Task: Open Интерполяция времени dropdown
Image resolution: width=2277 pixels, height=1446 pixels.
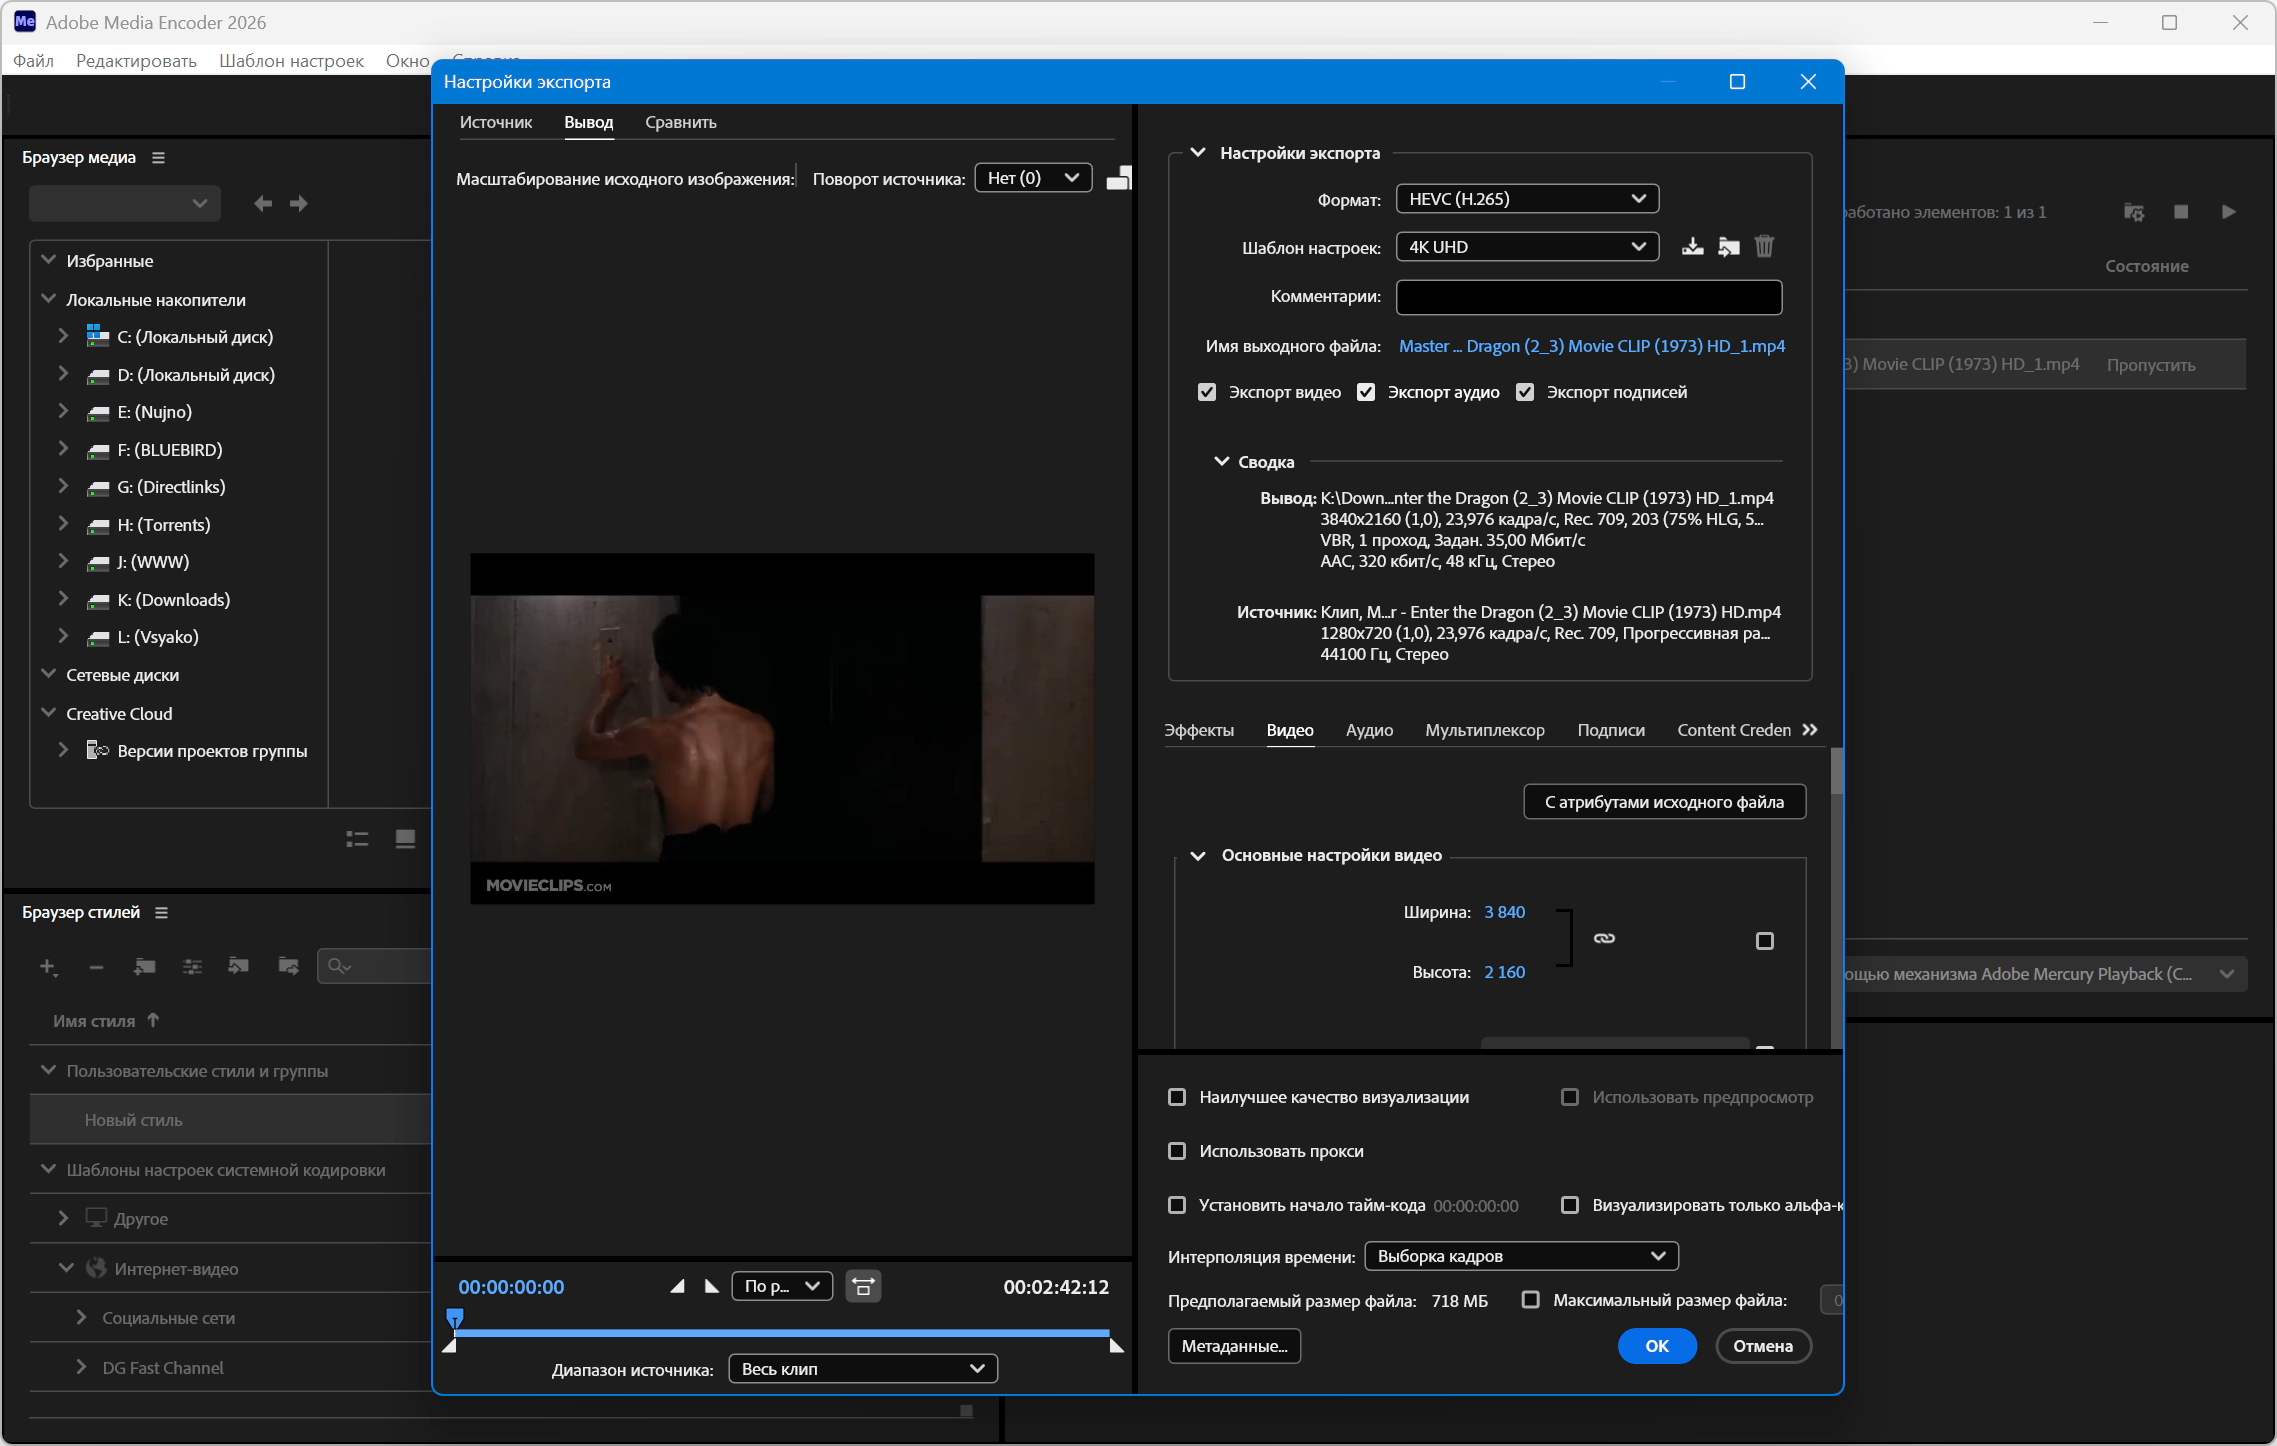Action: pos(1521,1256)
